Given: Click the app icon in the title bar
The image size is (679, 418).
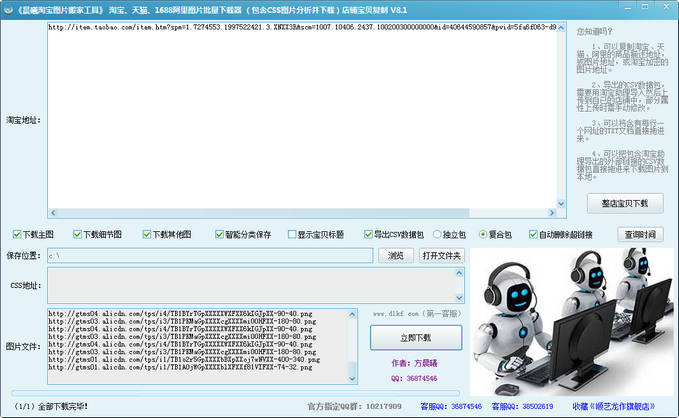Looking at the screenshot, I should tap(8, 10).
